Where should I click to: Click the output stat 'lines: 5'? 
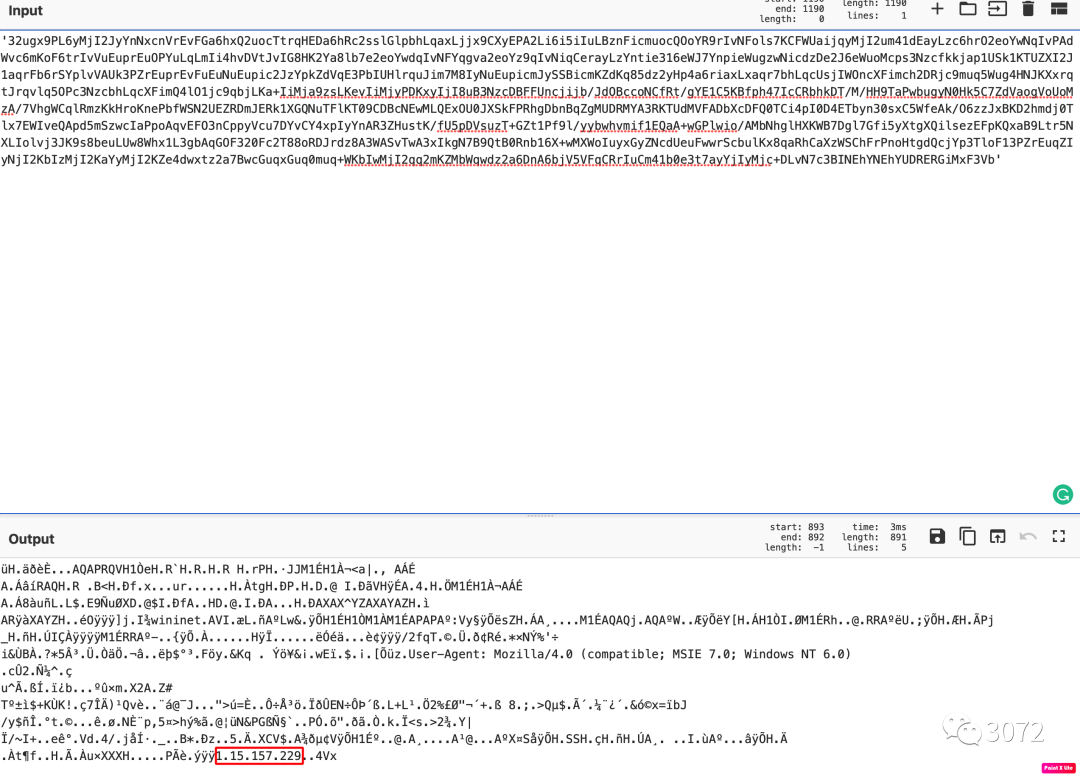click(x=877, y=548)
